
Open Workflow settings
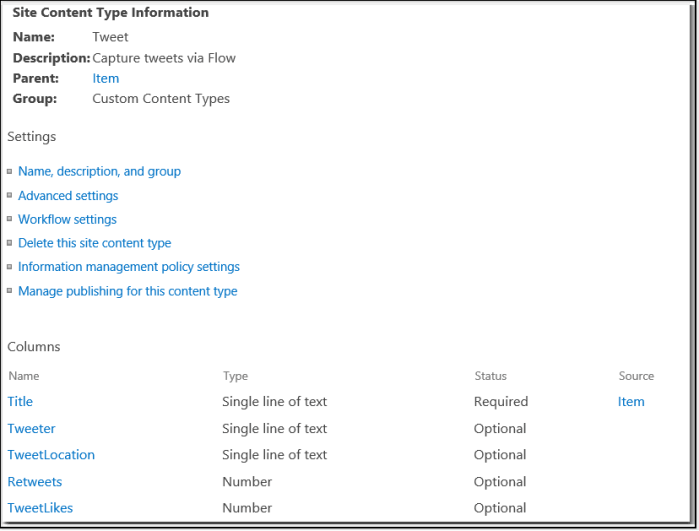point(67,219)
